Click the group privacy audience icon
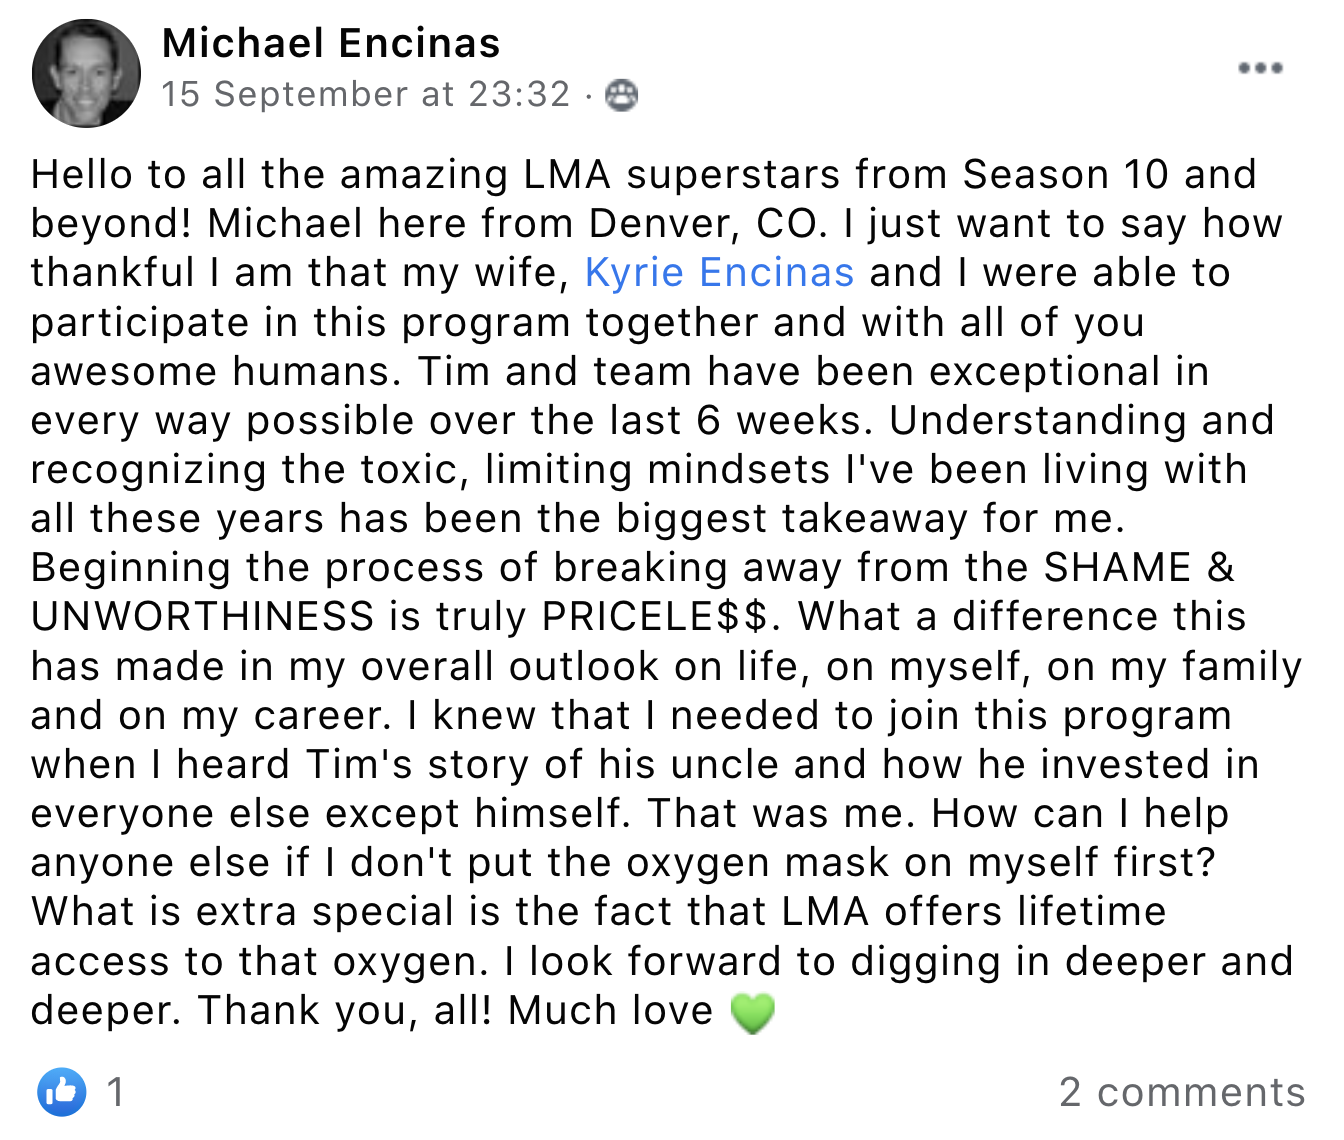1344x1140 pixels. tap(621, 95)
